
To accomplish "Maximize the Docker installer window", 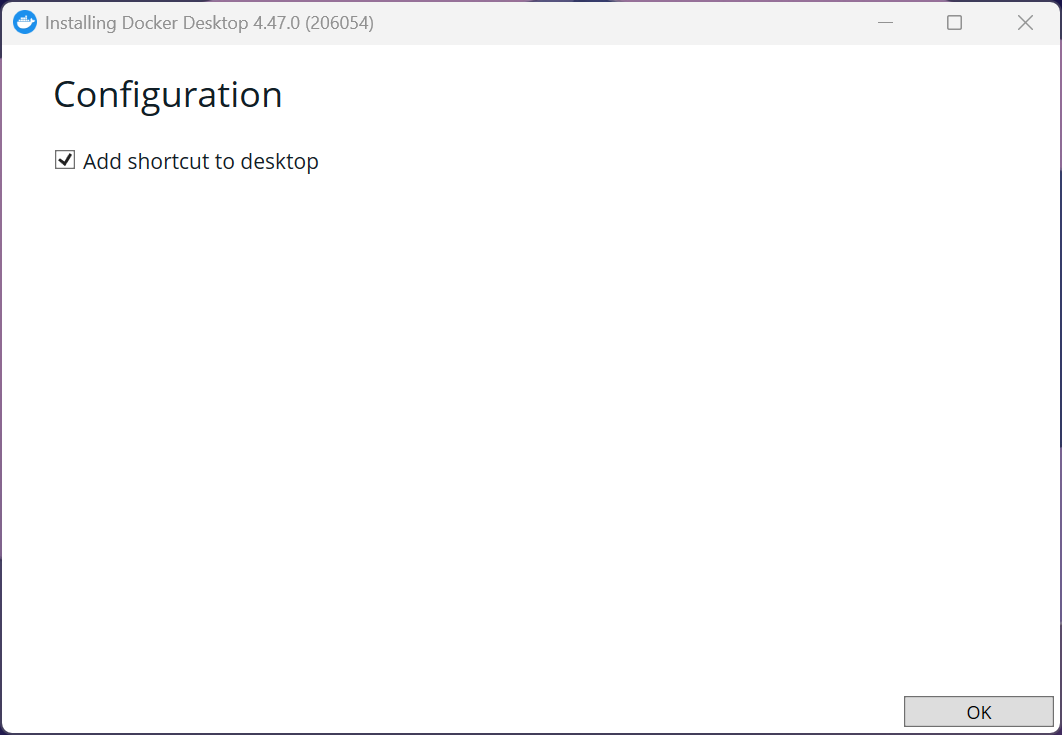I will point(954,23).
